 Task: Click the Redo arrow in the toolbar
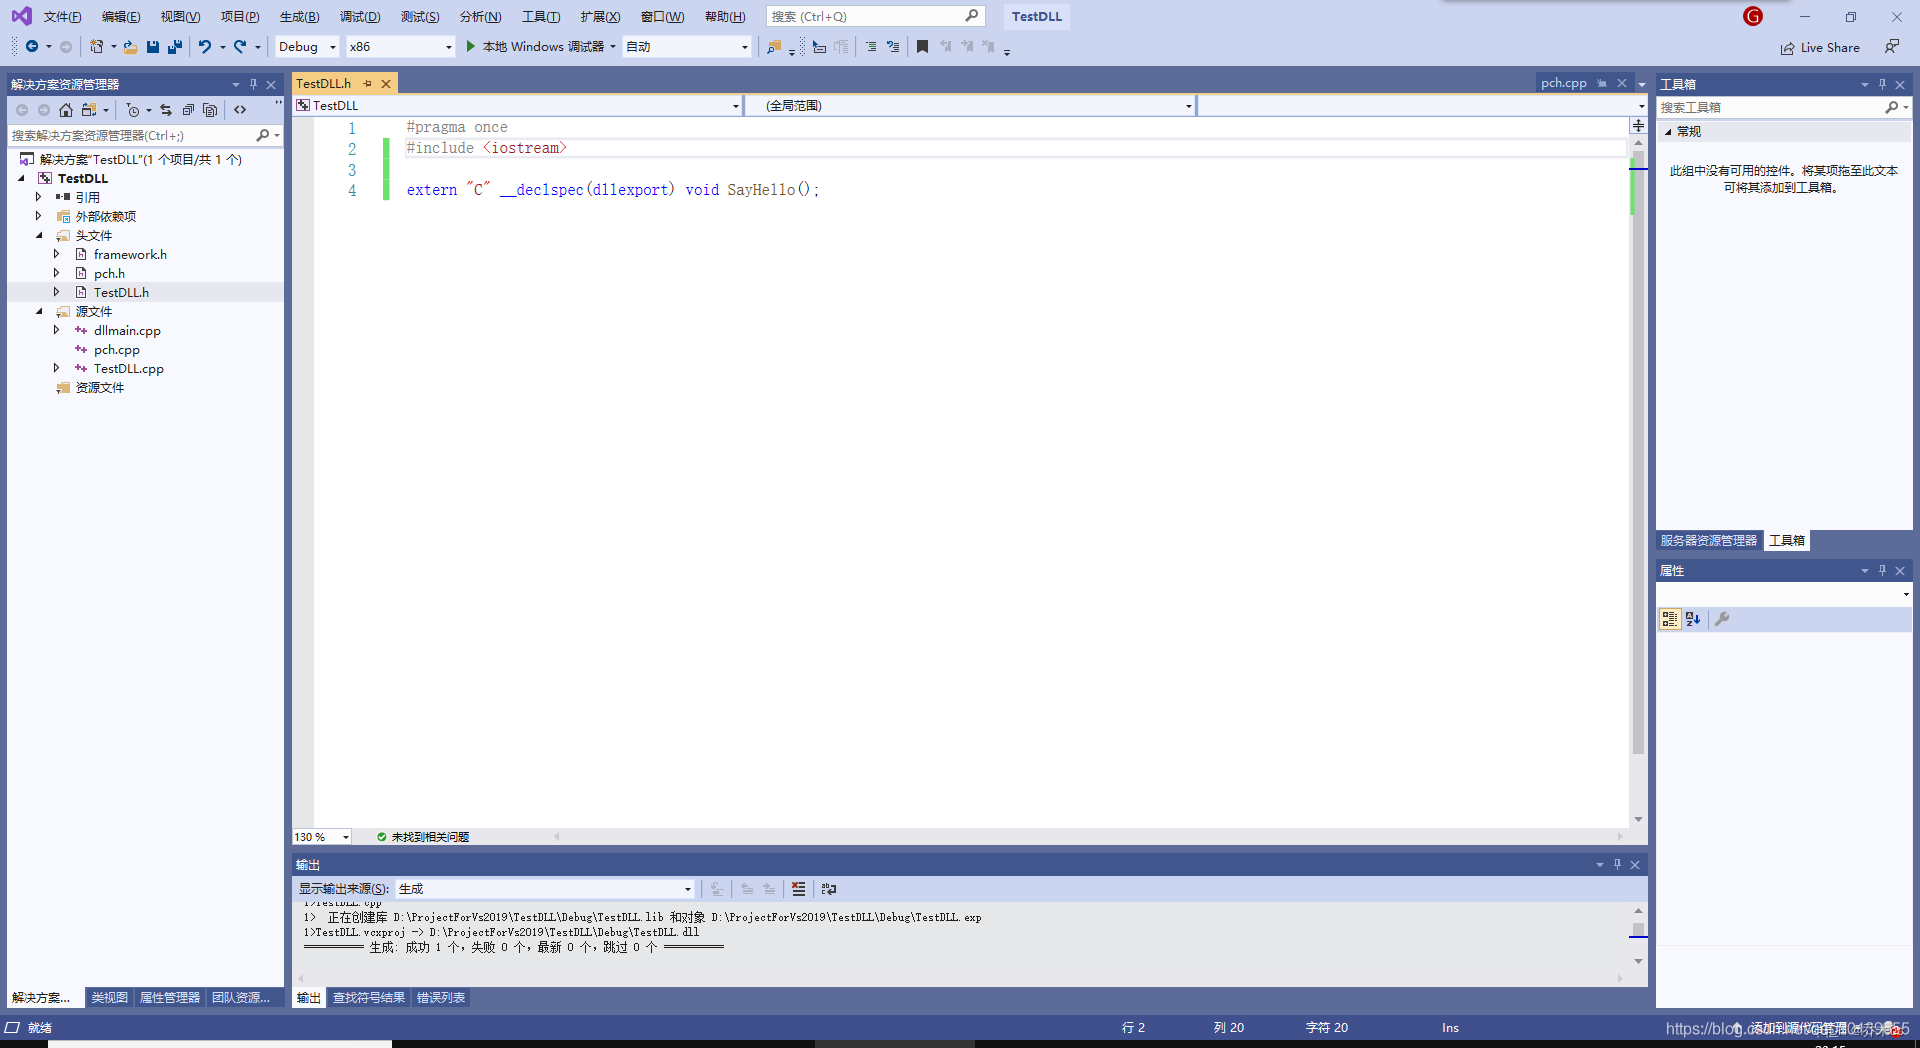(240, 46)
